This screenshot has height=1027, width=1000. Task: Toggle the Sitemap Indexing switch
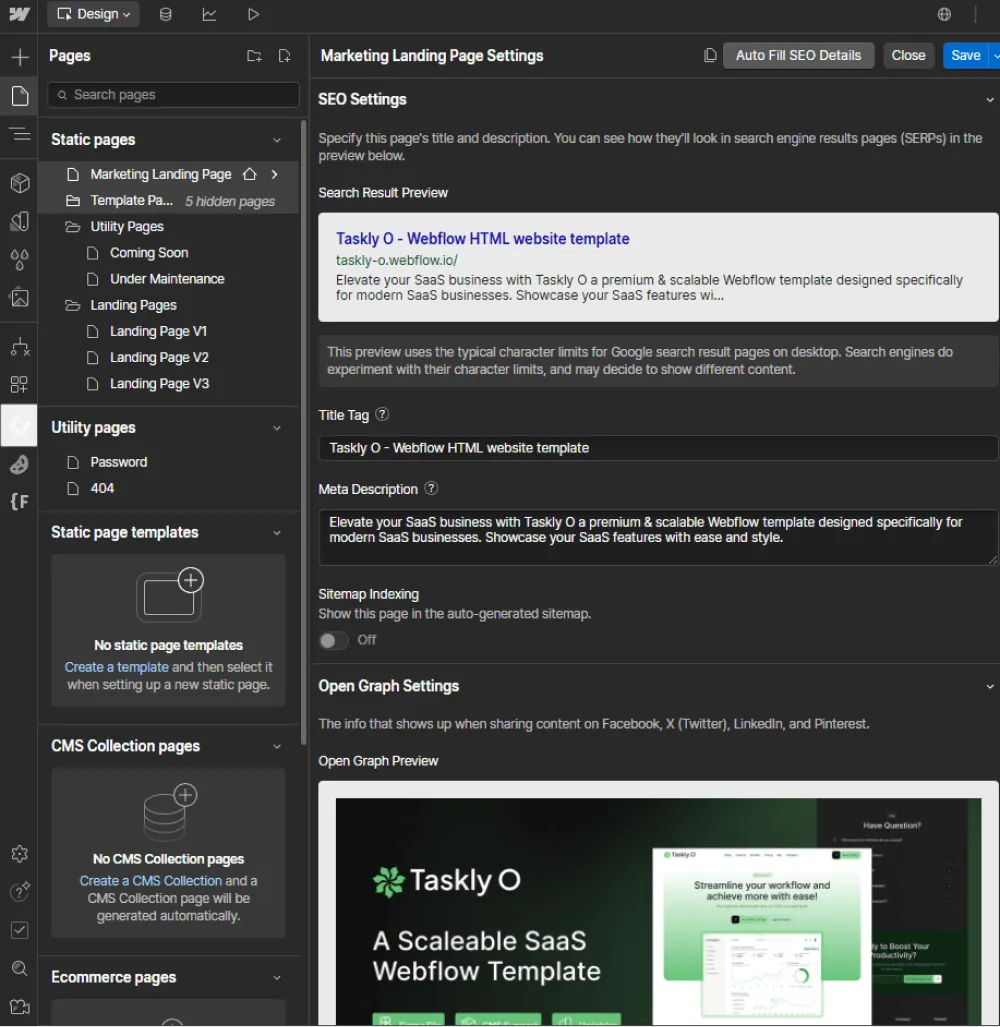pos(333,640)
